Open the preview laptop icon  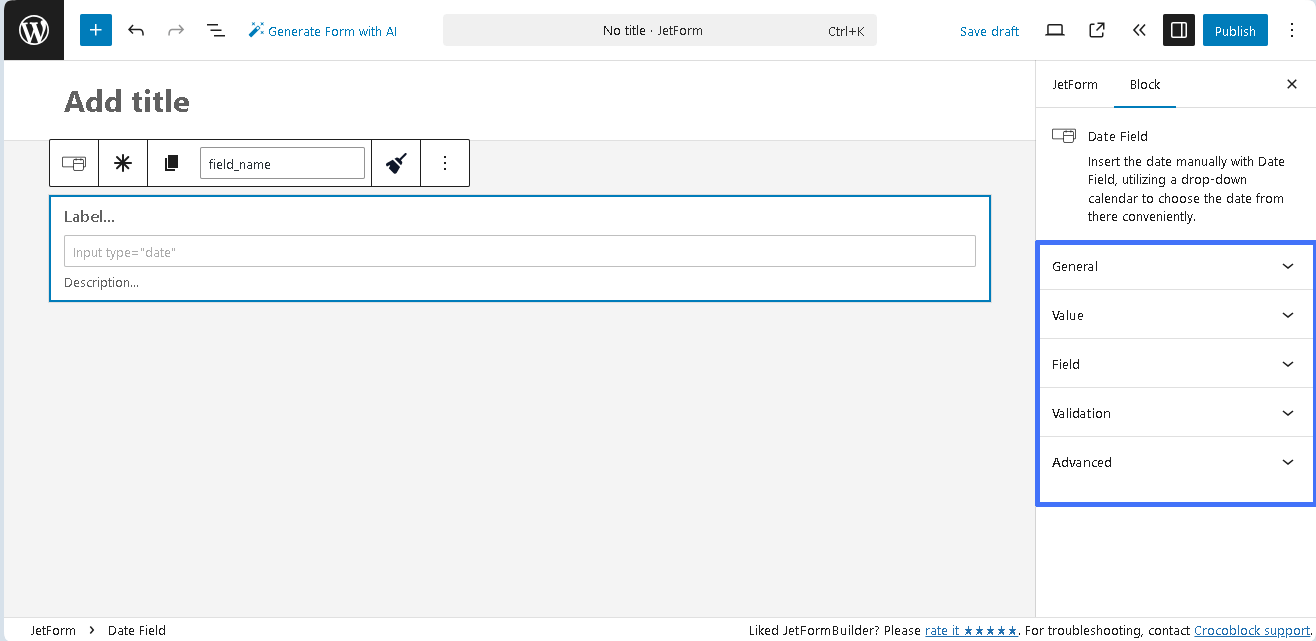tap(1054, 30)
